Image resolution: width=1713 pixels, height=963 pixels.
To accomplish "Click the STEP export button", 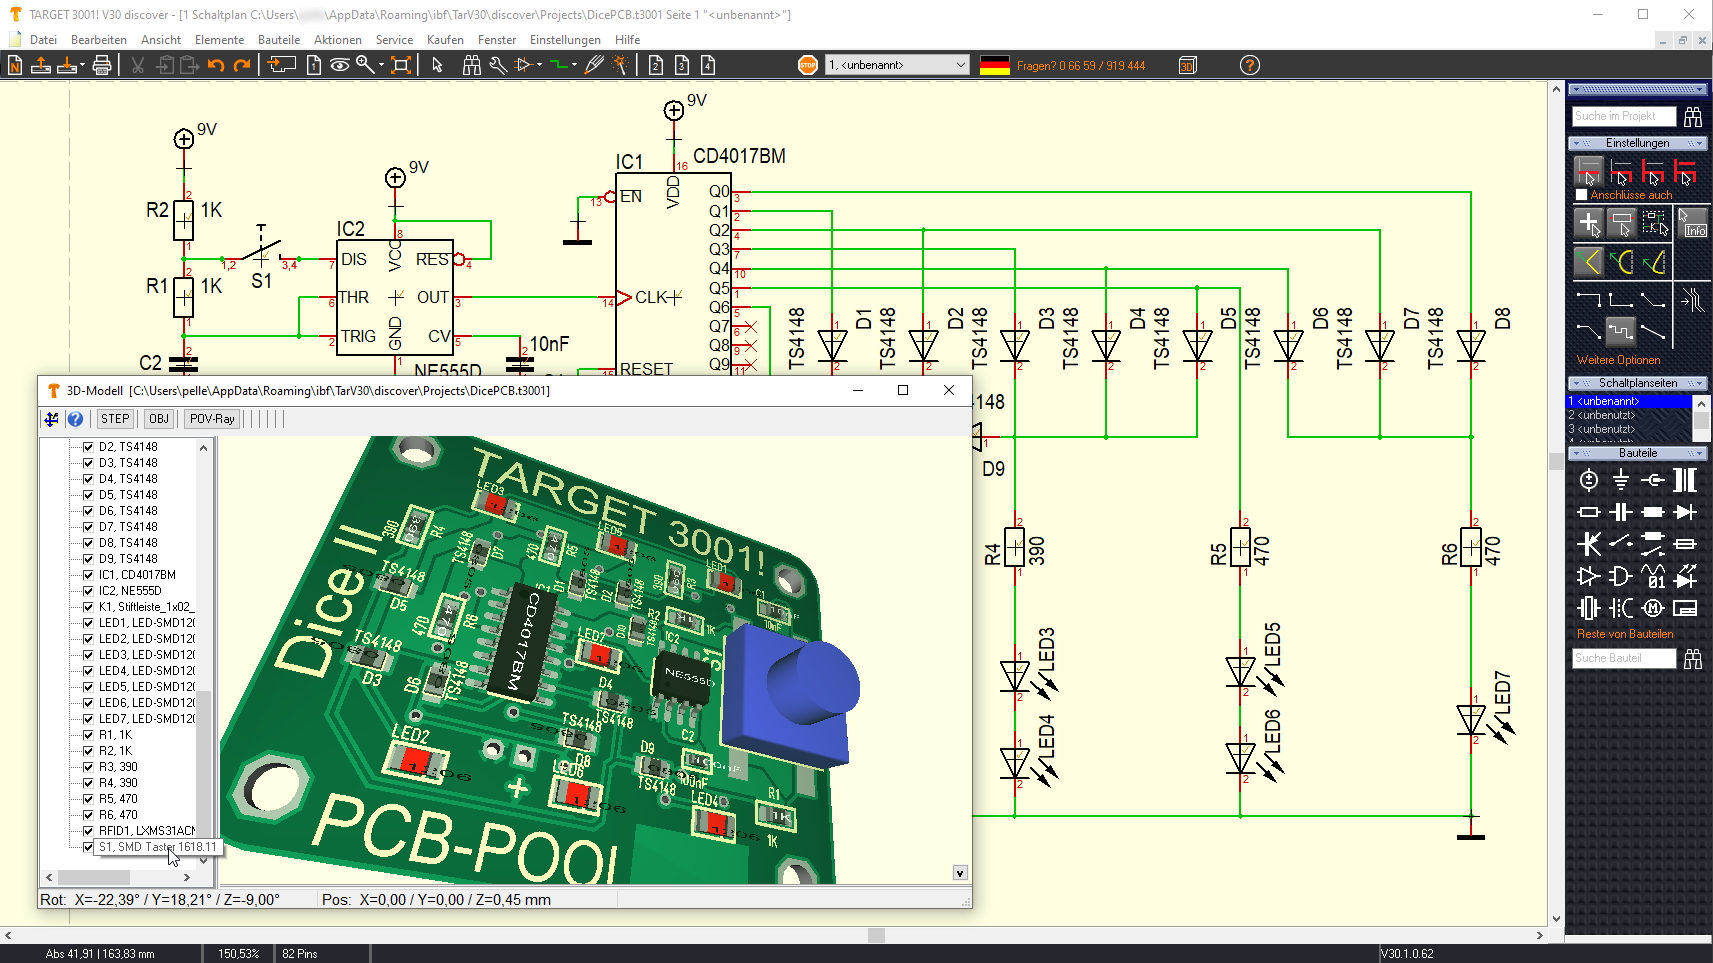I will (115, 419).
